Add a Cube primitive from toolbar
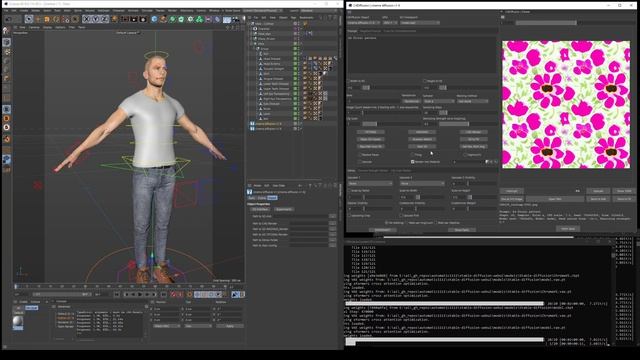 point(154,19)
